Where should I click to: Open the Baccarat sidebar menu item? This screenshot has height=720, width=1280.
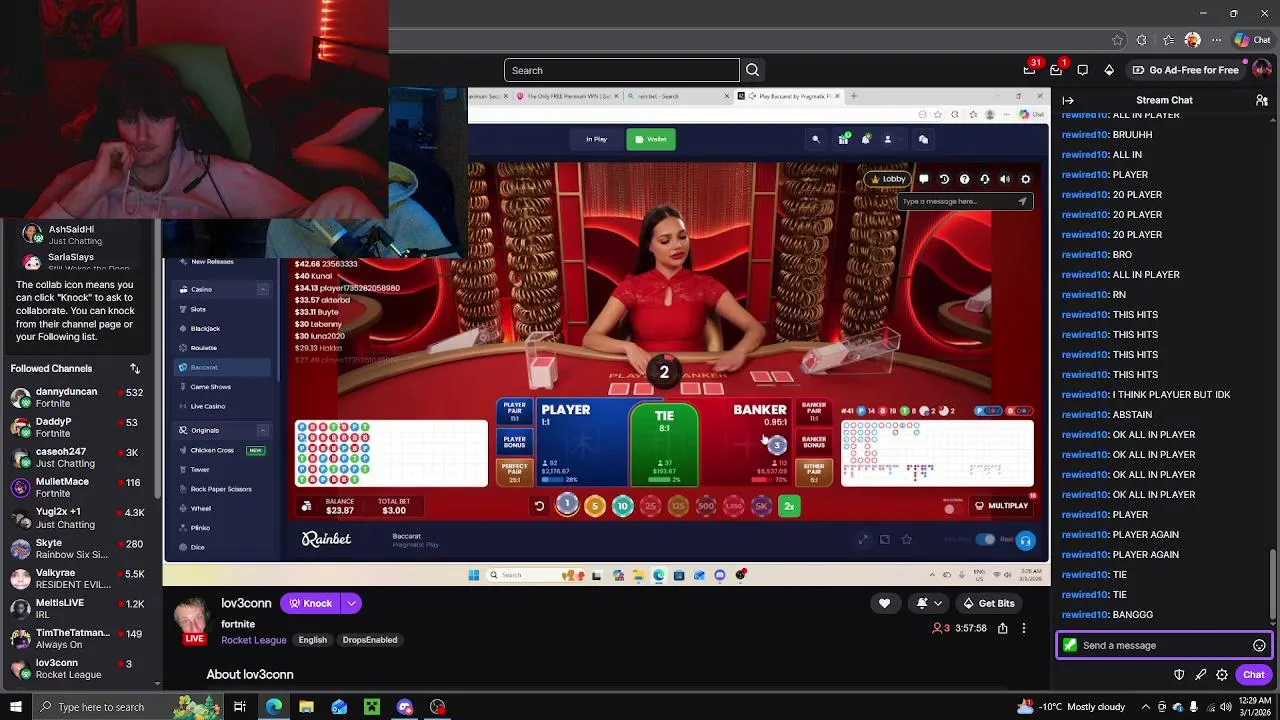(x=222, y=367)
